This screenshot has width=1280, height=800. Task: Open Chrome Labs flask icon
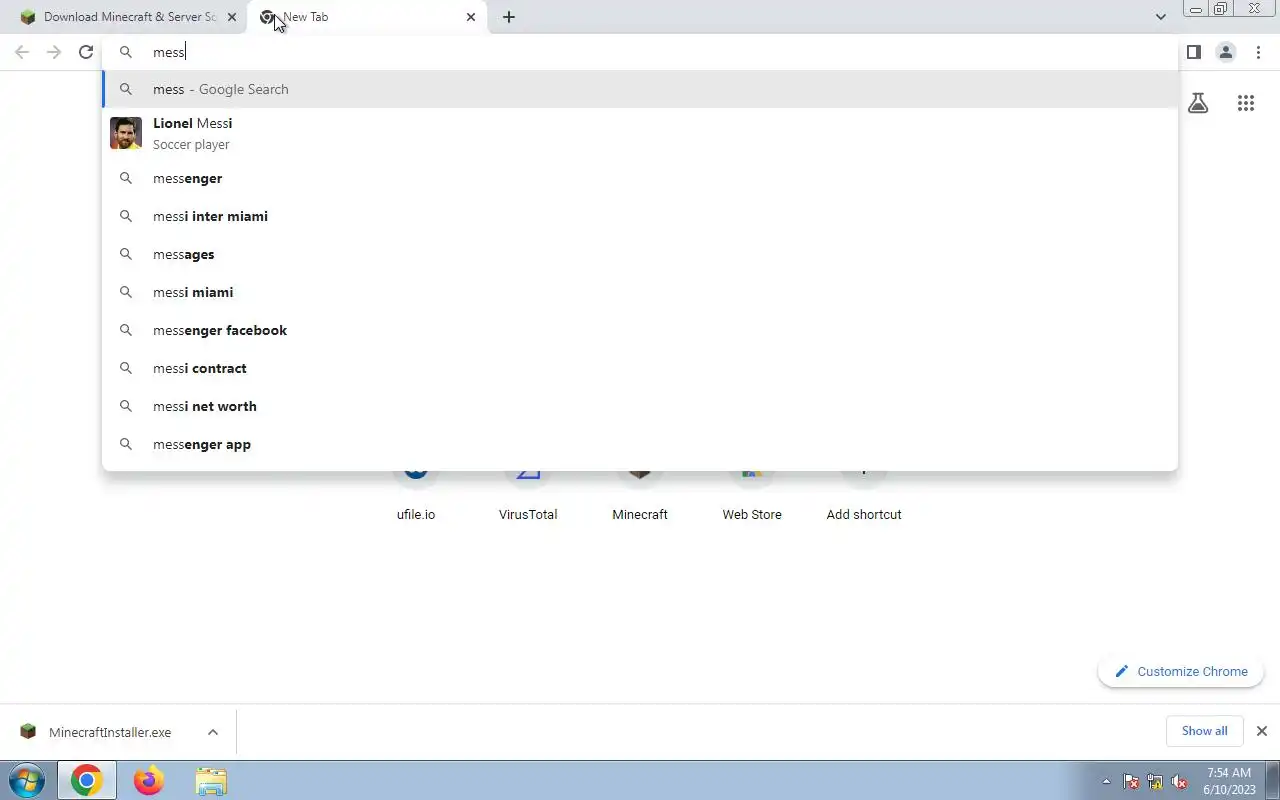[x=1198, y=103]
